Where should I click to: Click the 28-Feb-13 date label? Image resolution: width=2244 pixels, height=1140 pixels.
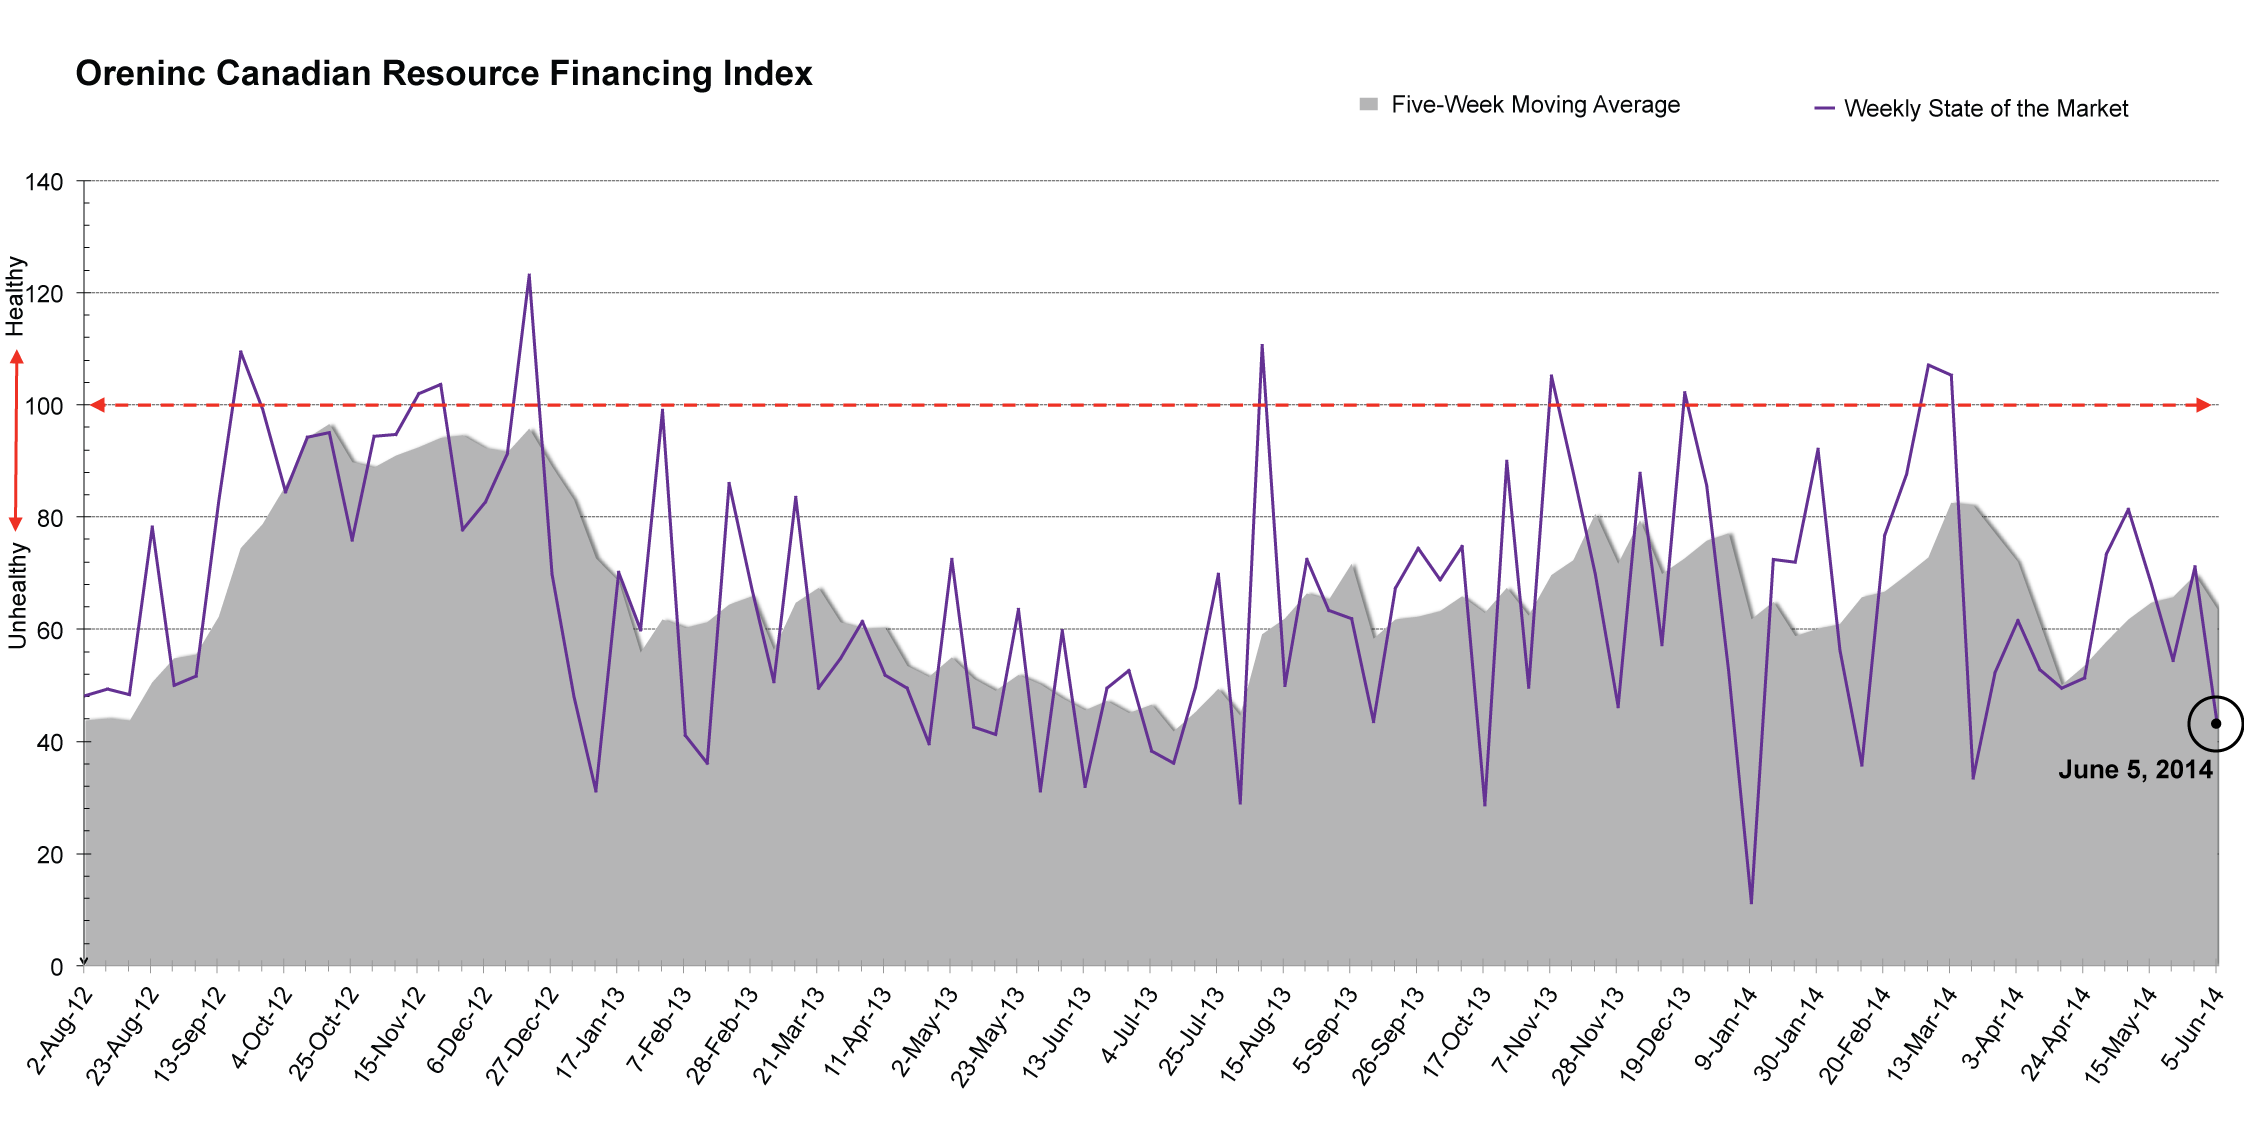pyautogui.click(x=722, y=1035)
